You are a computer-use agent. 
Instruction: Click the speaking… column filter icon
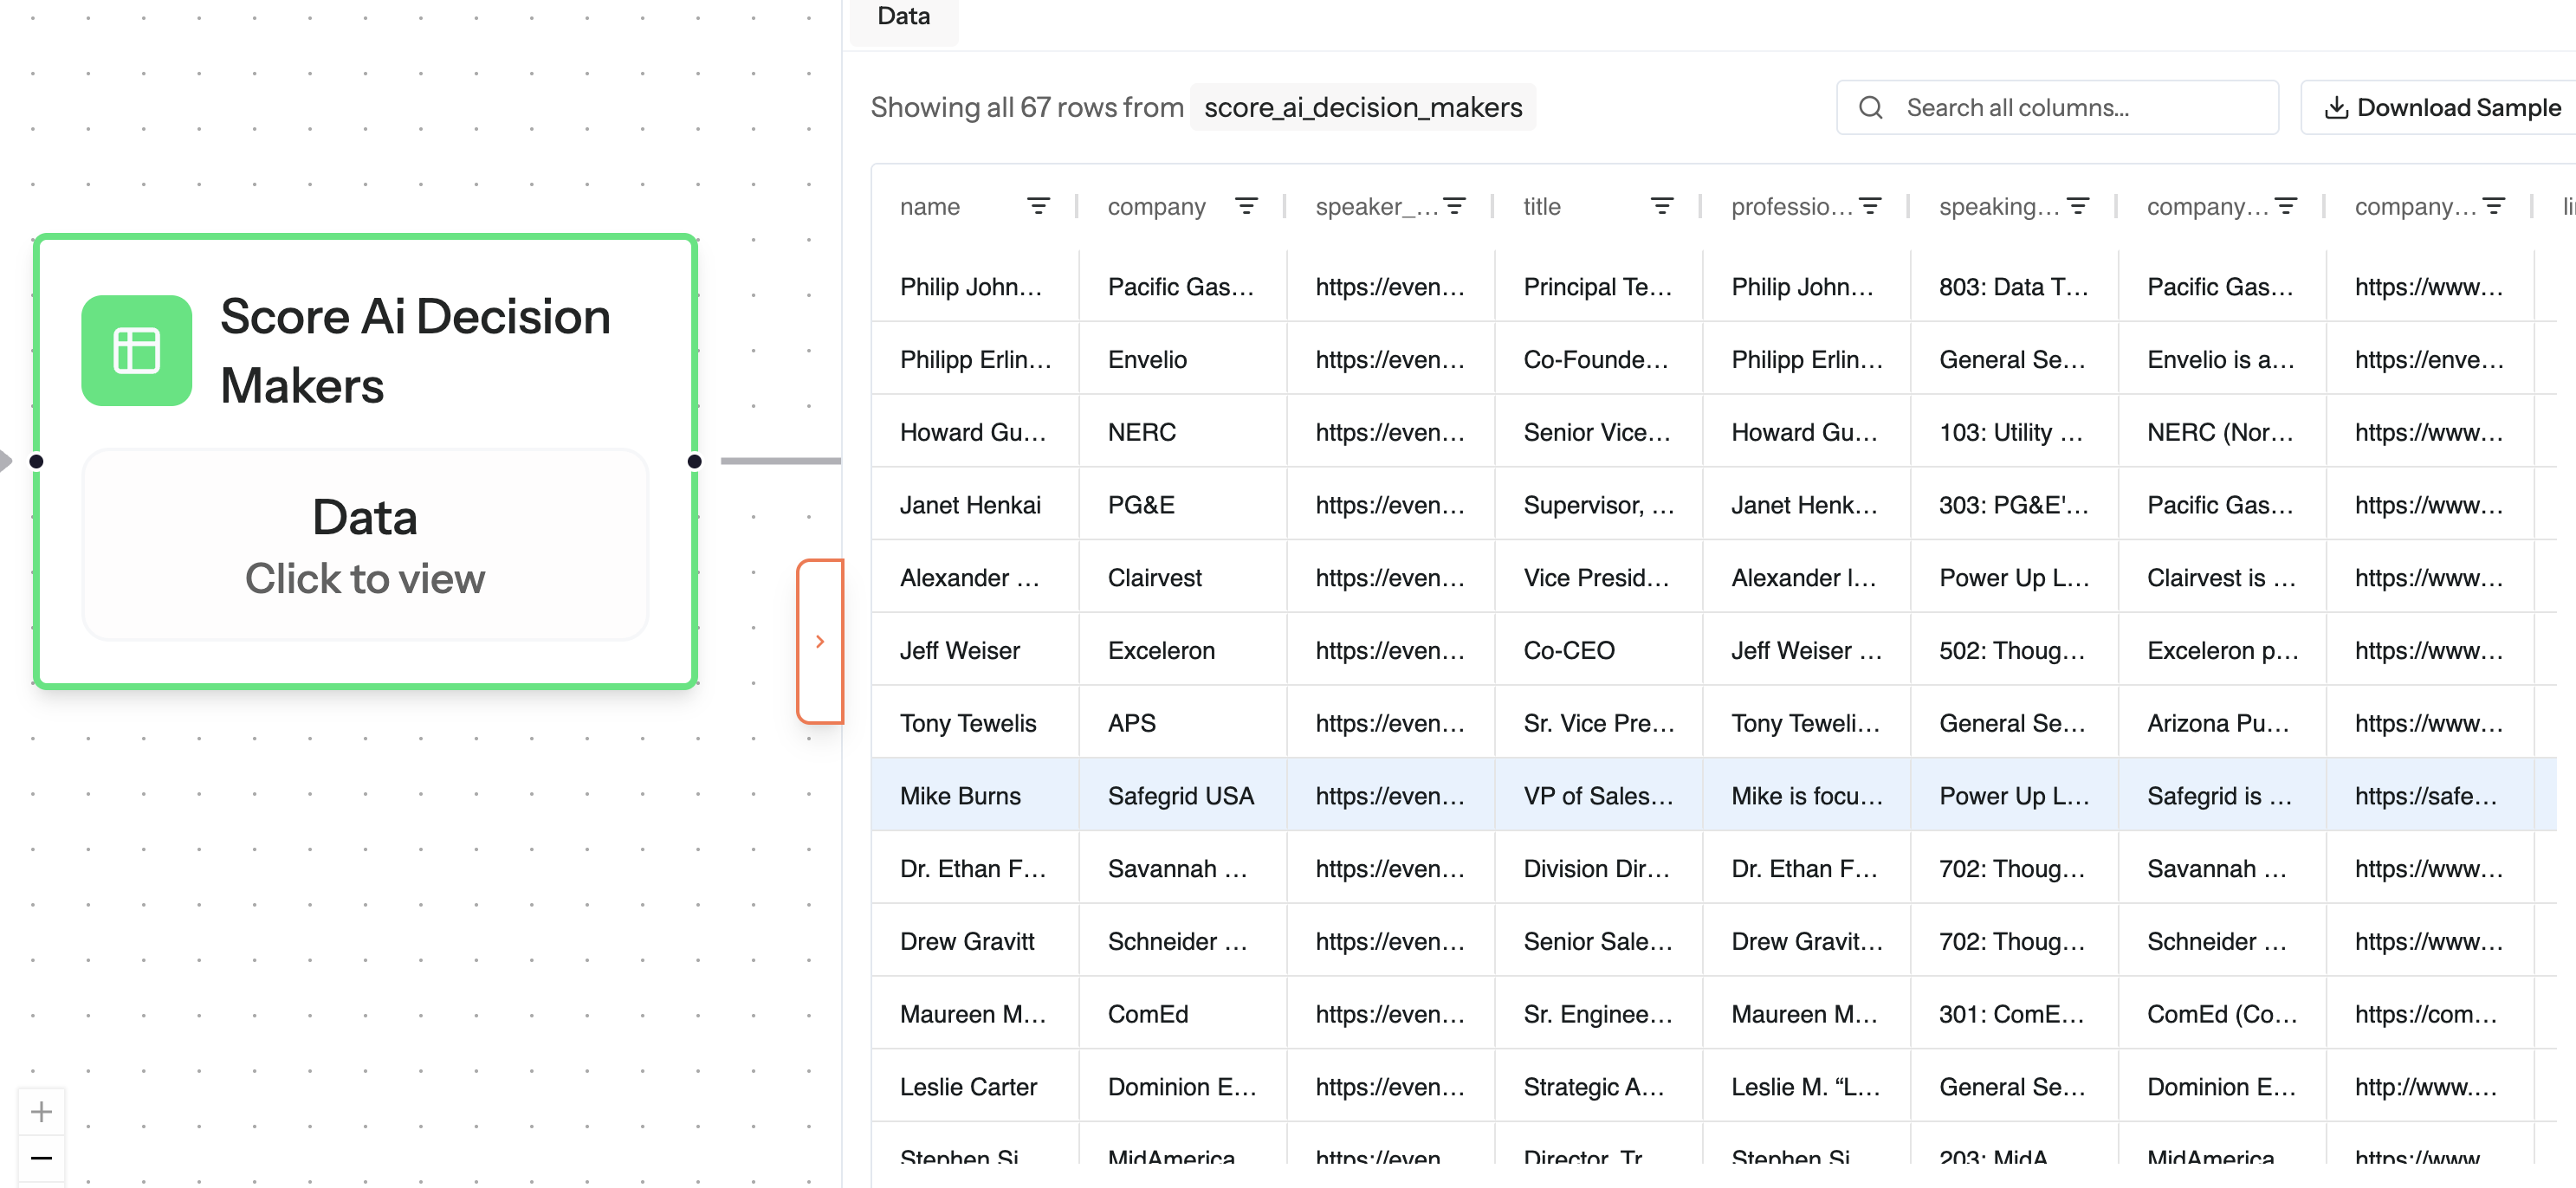click(x=2078, y=206)
